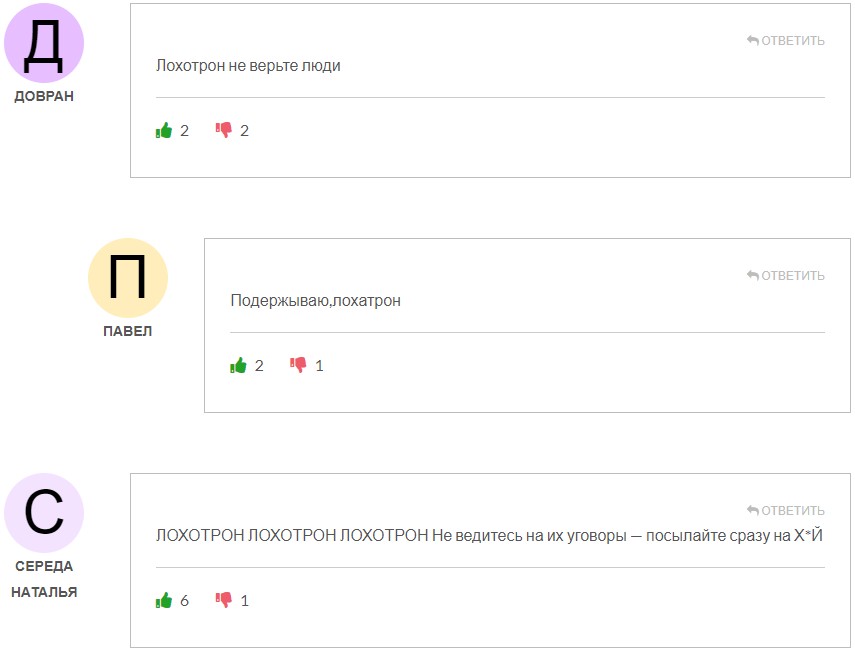
Task: Dislike Павел's comment with thumbs down
Action: pyautogui.click(x=299, y=364)
